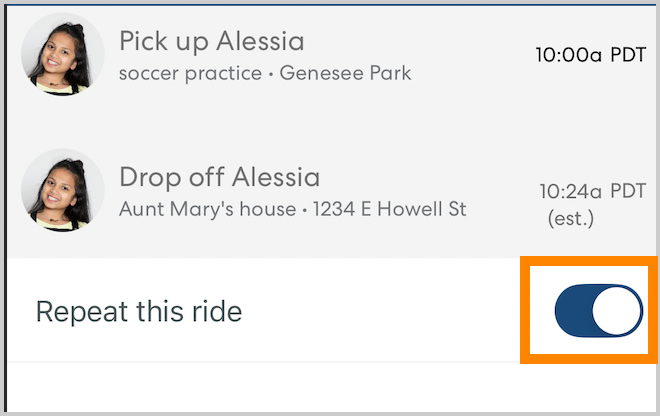Screen dimensions: 660x416
Task: Tap the (est.) estimate note
Action: coord(570,218)
